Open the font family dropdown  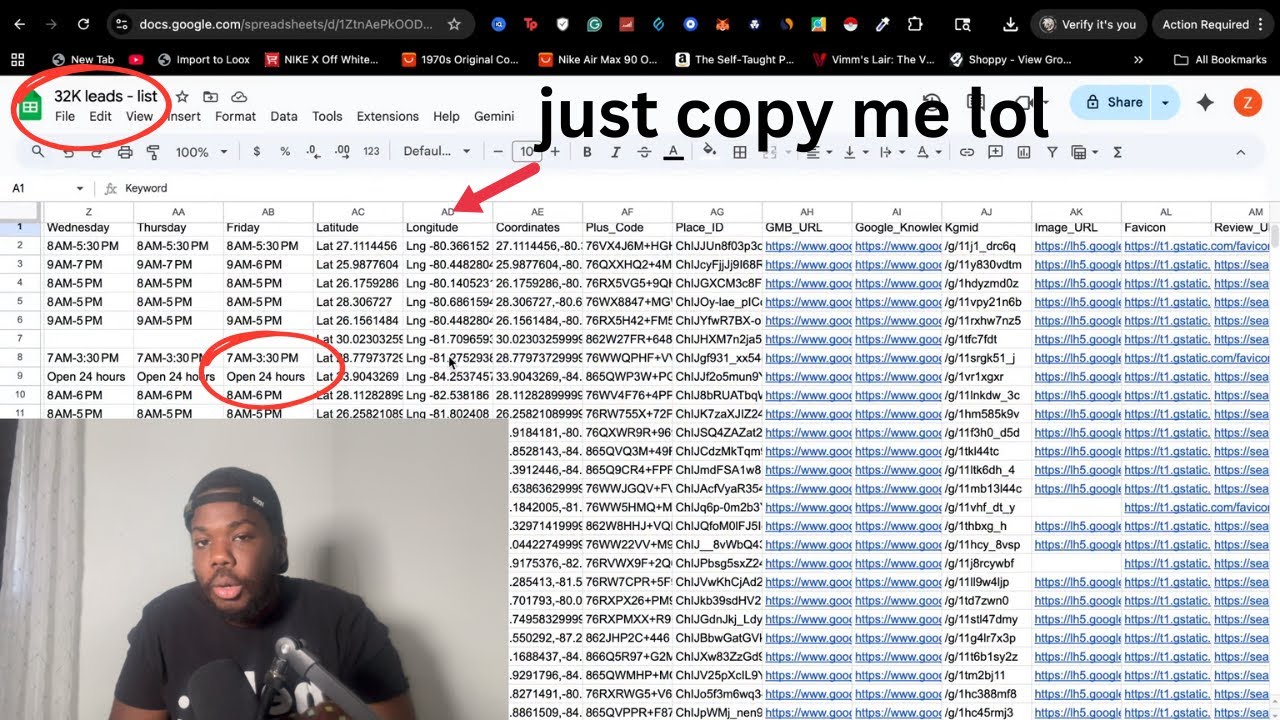coord(436,152)
